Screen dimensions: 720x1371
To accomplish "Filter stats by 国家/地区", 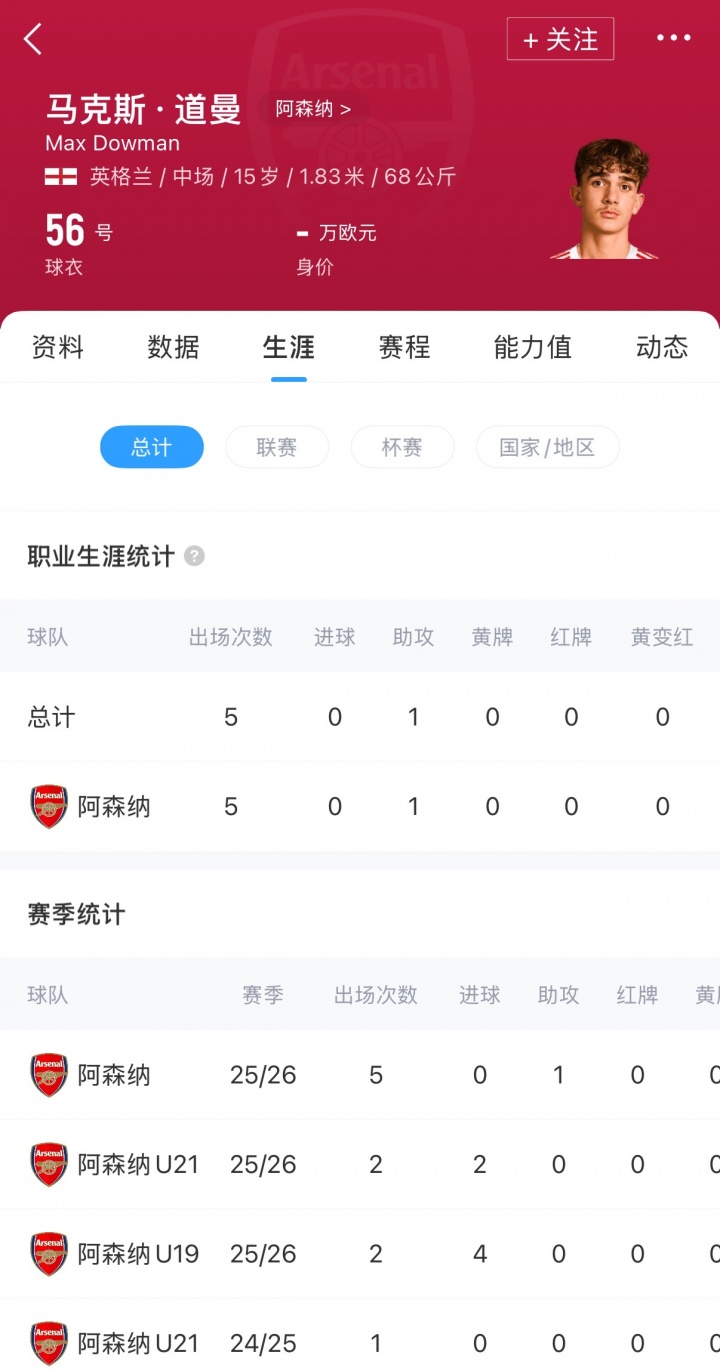I will click(x=547, y=447).
